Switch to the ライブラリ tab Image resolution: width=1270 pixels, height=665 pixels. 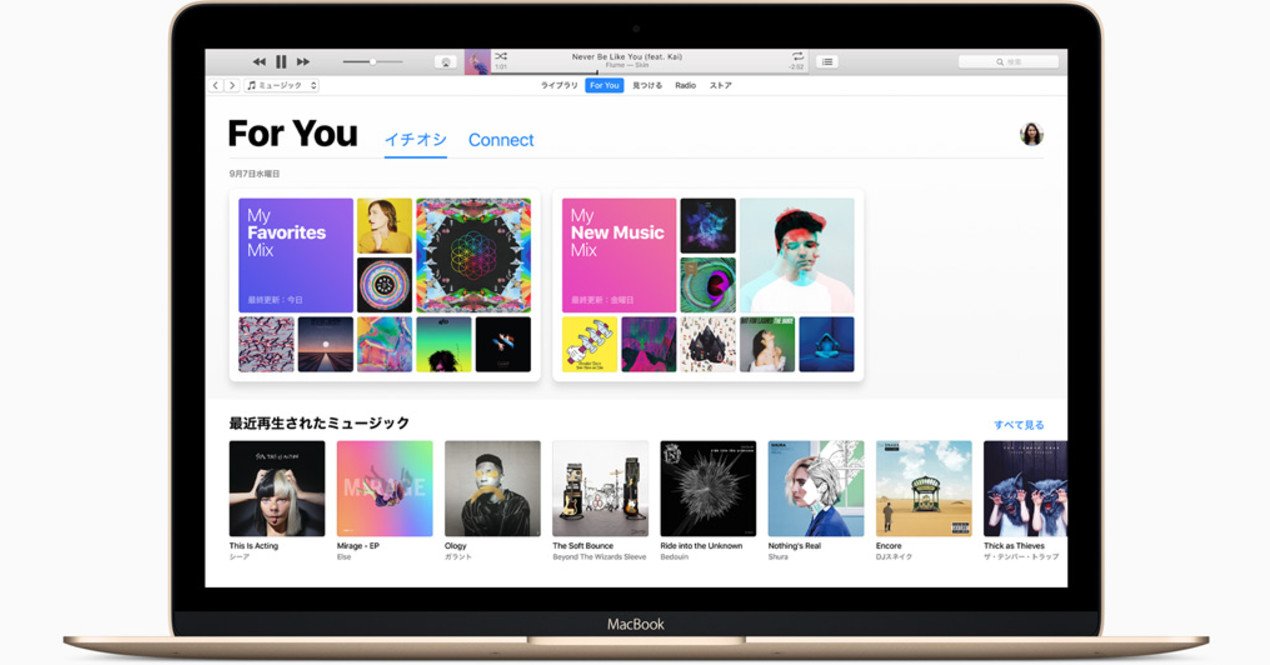(559, 86)
